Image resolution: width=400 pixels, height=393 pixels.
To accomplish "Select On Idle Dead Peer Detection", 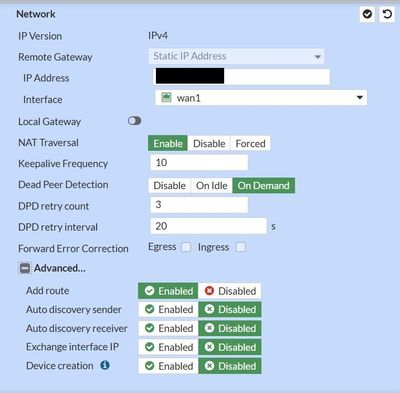I will pos(212,186).
